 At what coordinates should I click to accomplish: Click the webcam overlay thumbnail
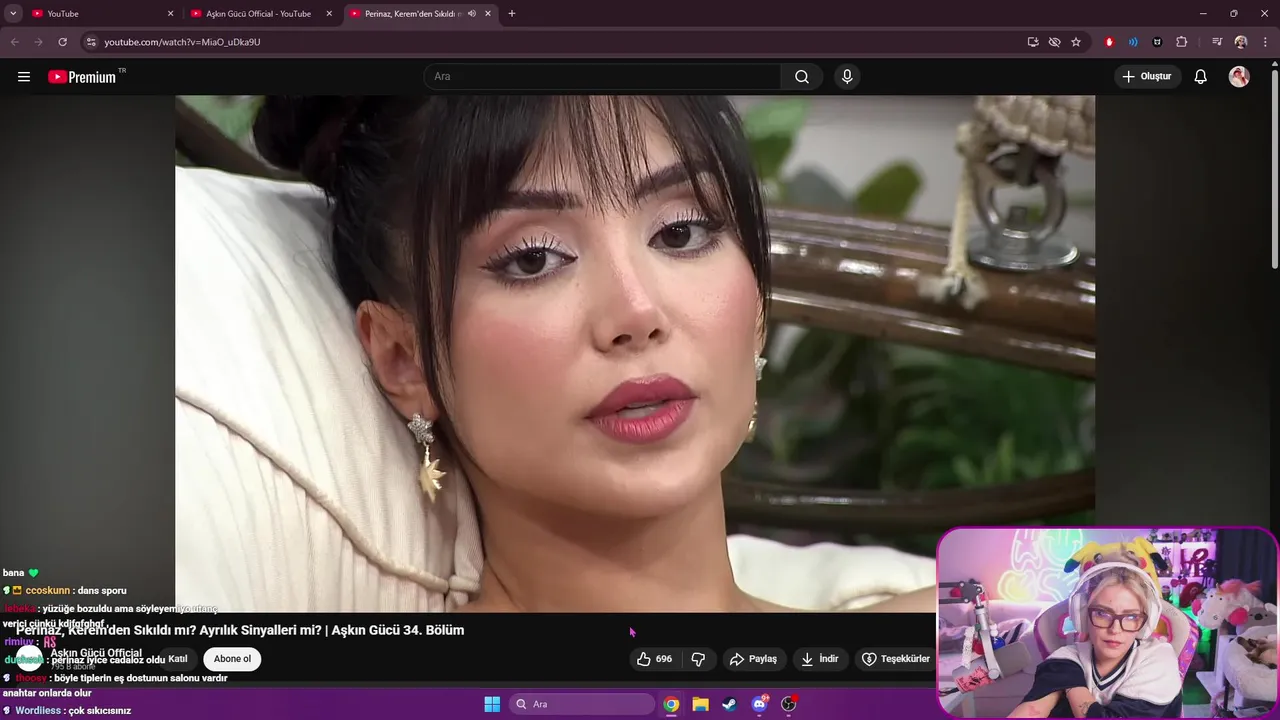click(x=1108, y=622)
